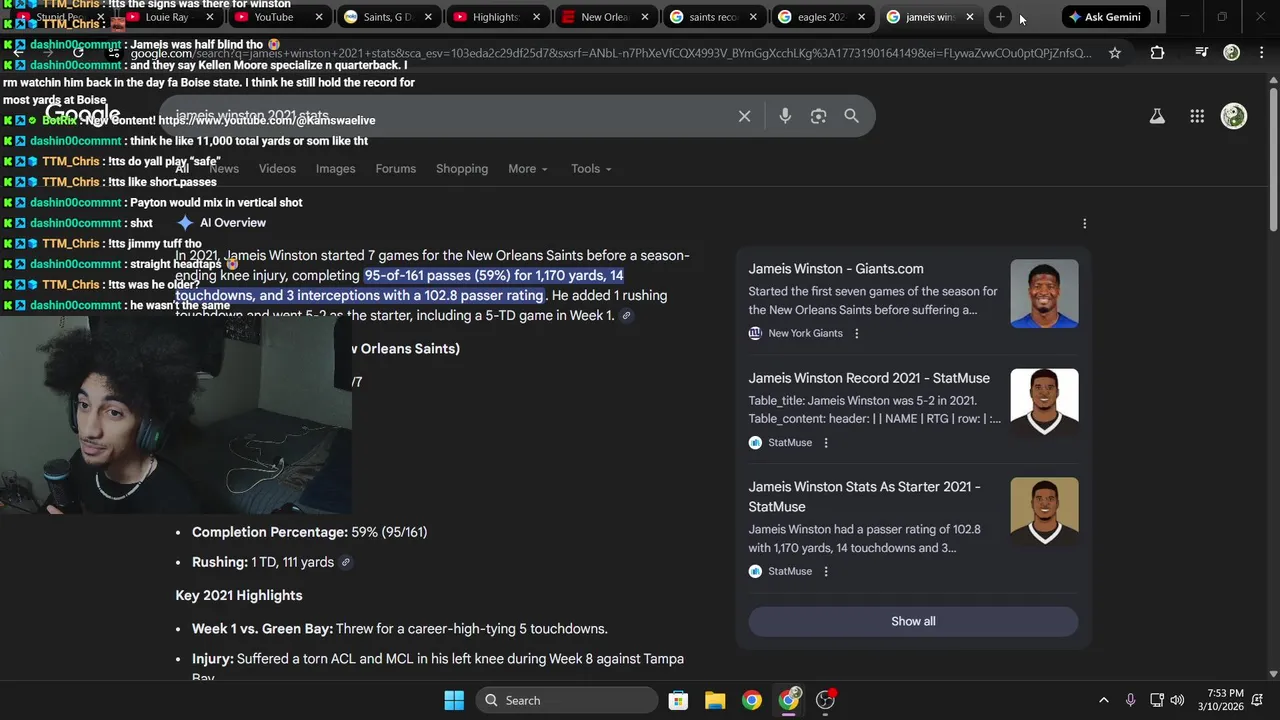This screenshot has height=720, width=1280.
Task: Click StatMuse Stats As Starter thumbnail
Action: pyautogui.click(x=1044, y=512)
